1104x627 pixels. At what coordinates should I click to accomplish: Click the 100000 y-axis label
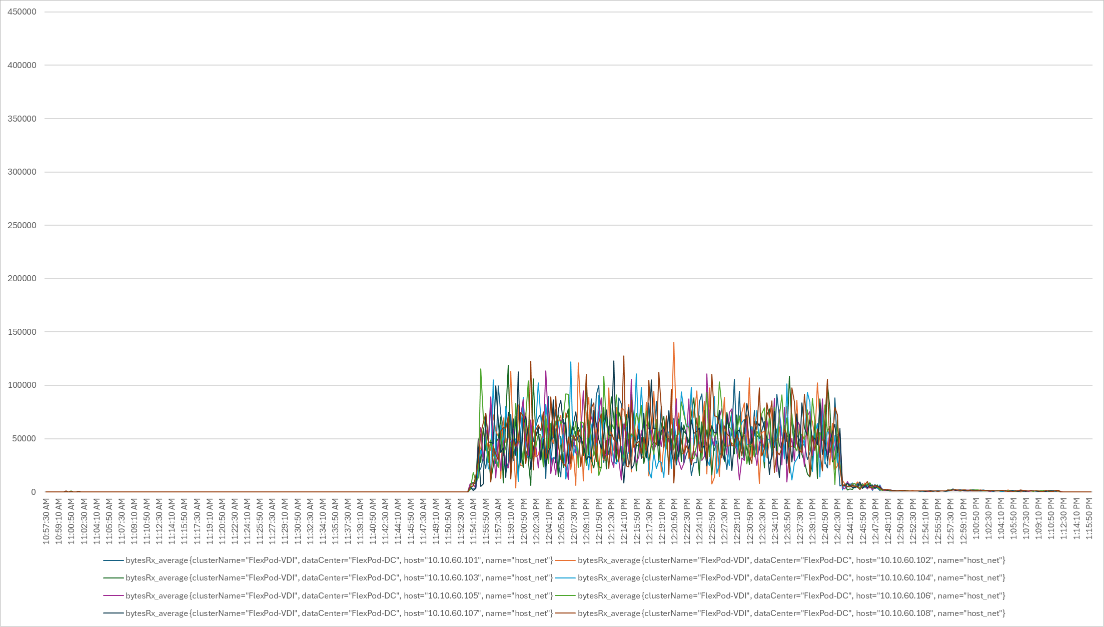coord(21,386)
